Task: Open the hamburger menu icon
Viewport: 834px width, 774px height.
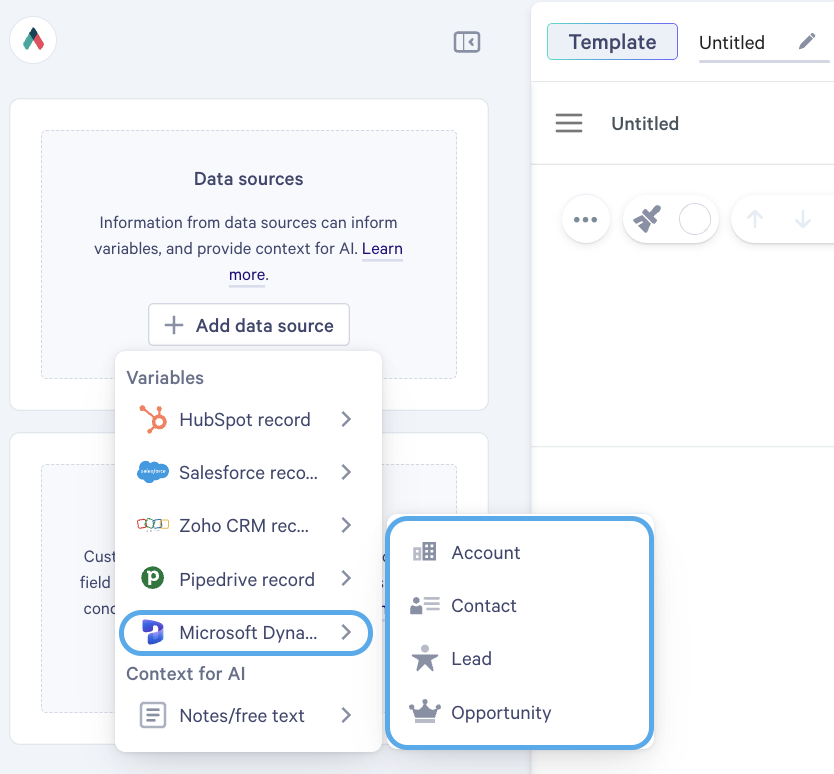Action: pyautogui.click(x=569, y=123)
